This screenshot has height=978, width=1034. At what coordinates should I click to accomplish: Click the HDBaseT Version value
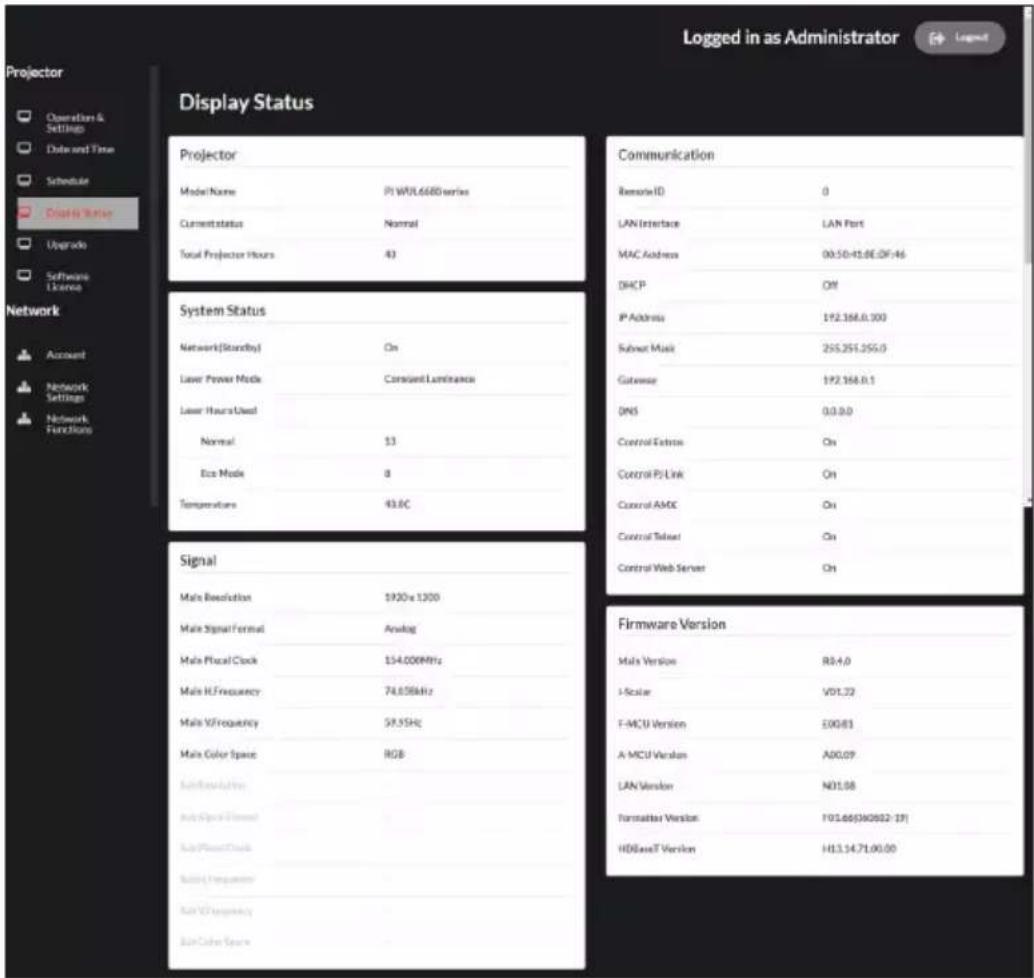coord(859,849)
